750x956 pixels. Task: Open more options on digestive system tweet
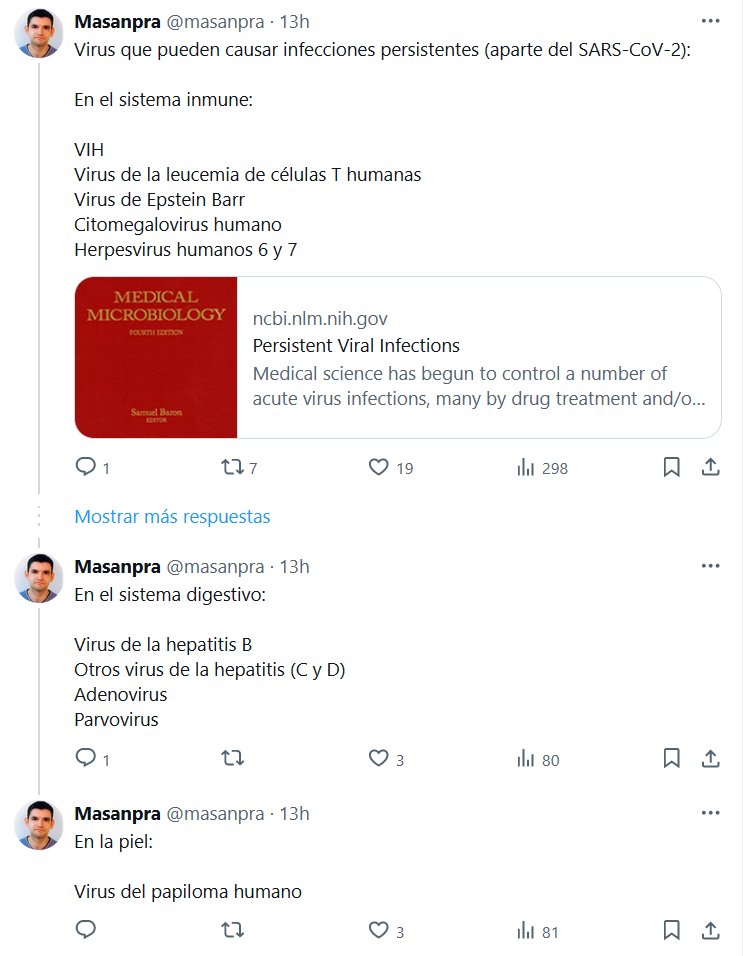click(x=710, y=566)
